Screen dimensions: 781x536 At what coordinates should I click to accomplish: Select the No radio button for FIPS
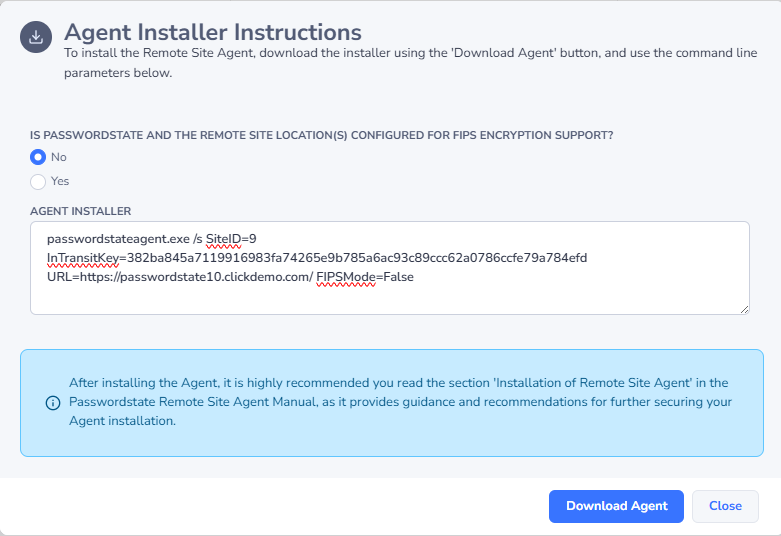coord(38,157)
